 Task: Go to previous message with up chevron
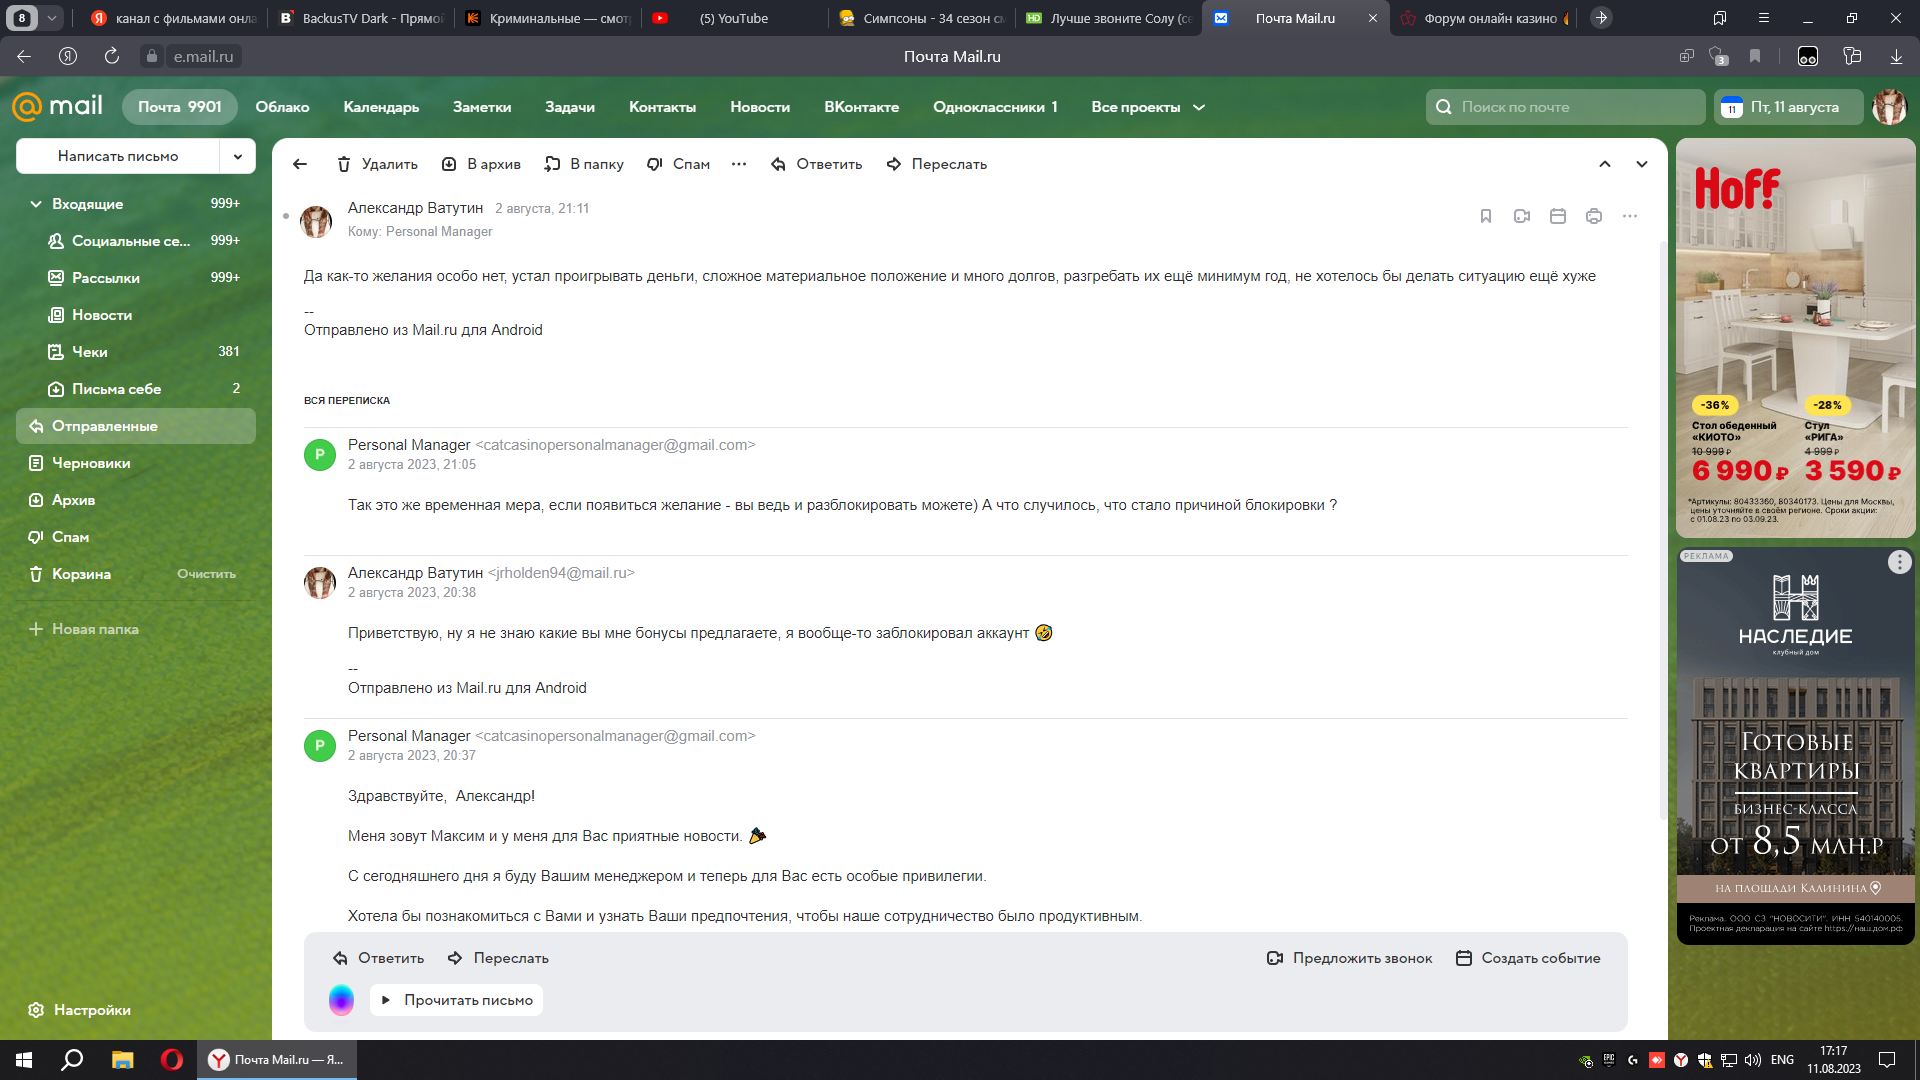pos(1605,164)
